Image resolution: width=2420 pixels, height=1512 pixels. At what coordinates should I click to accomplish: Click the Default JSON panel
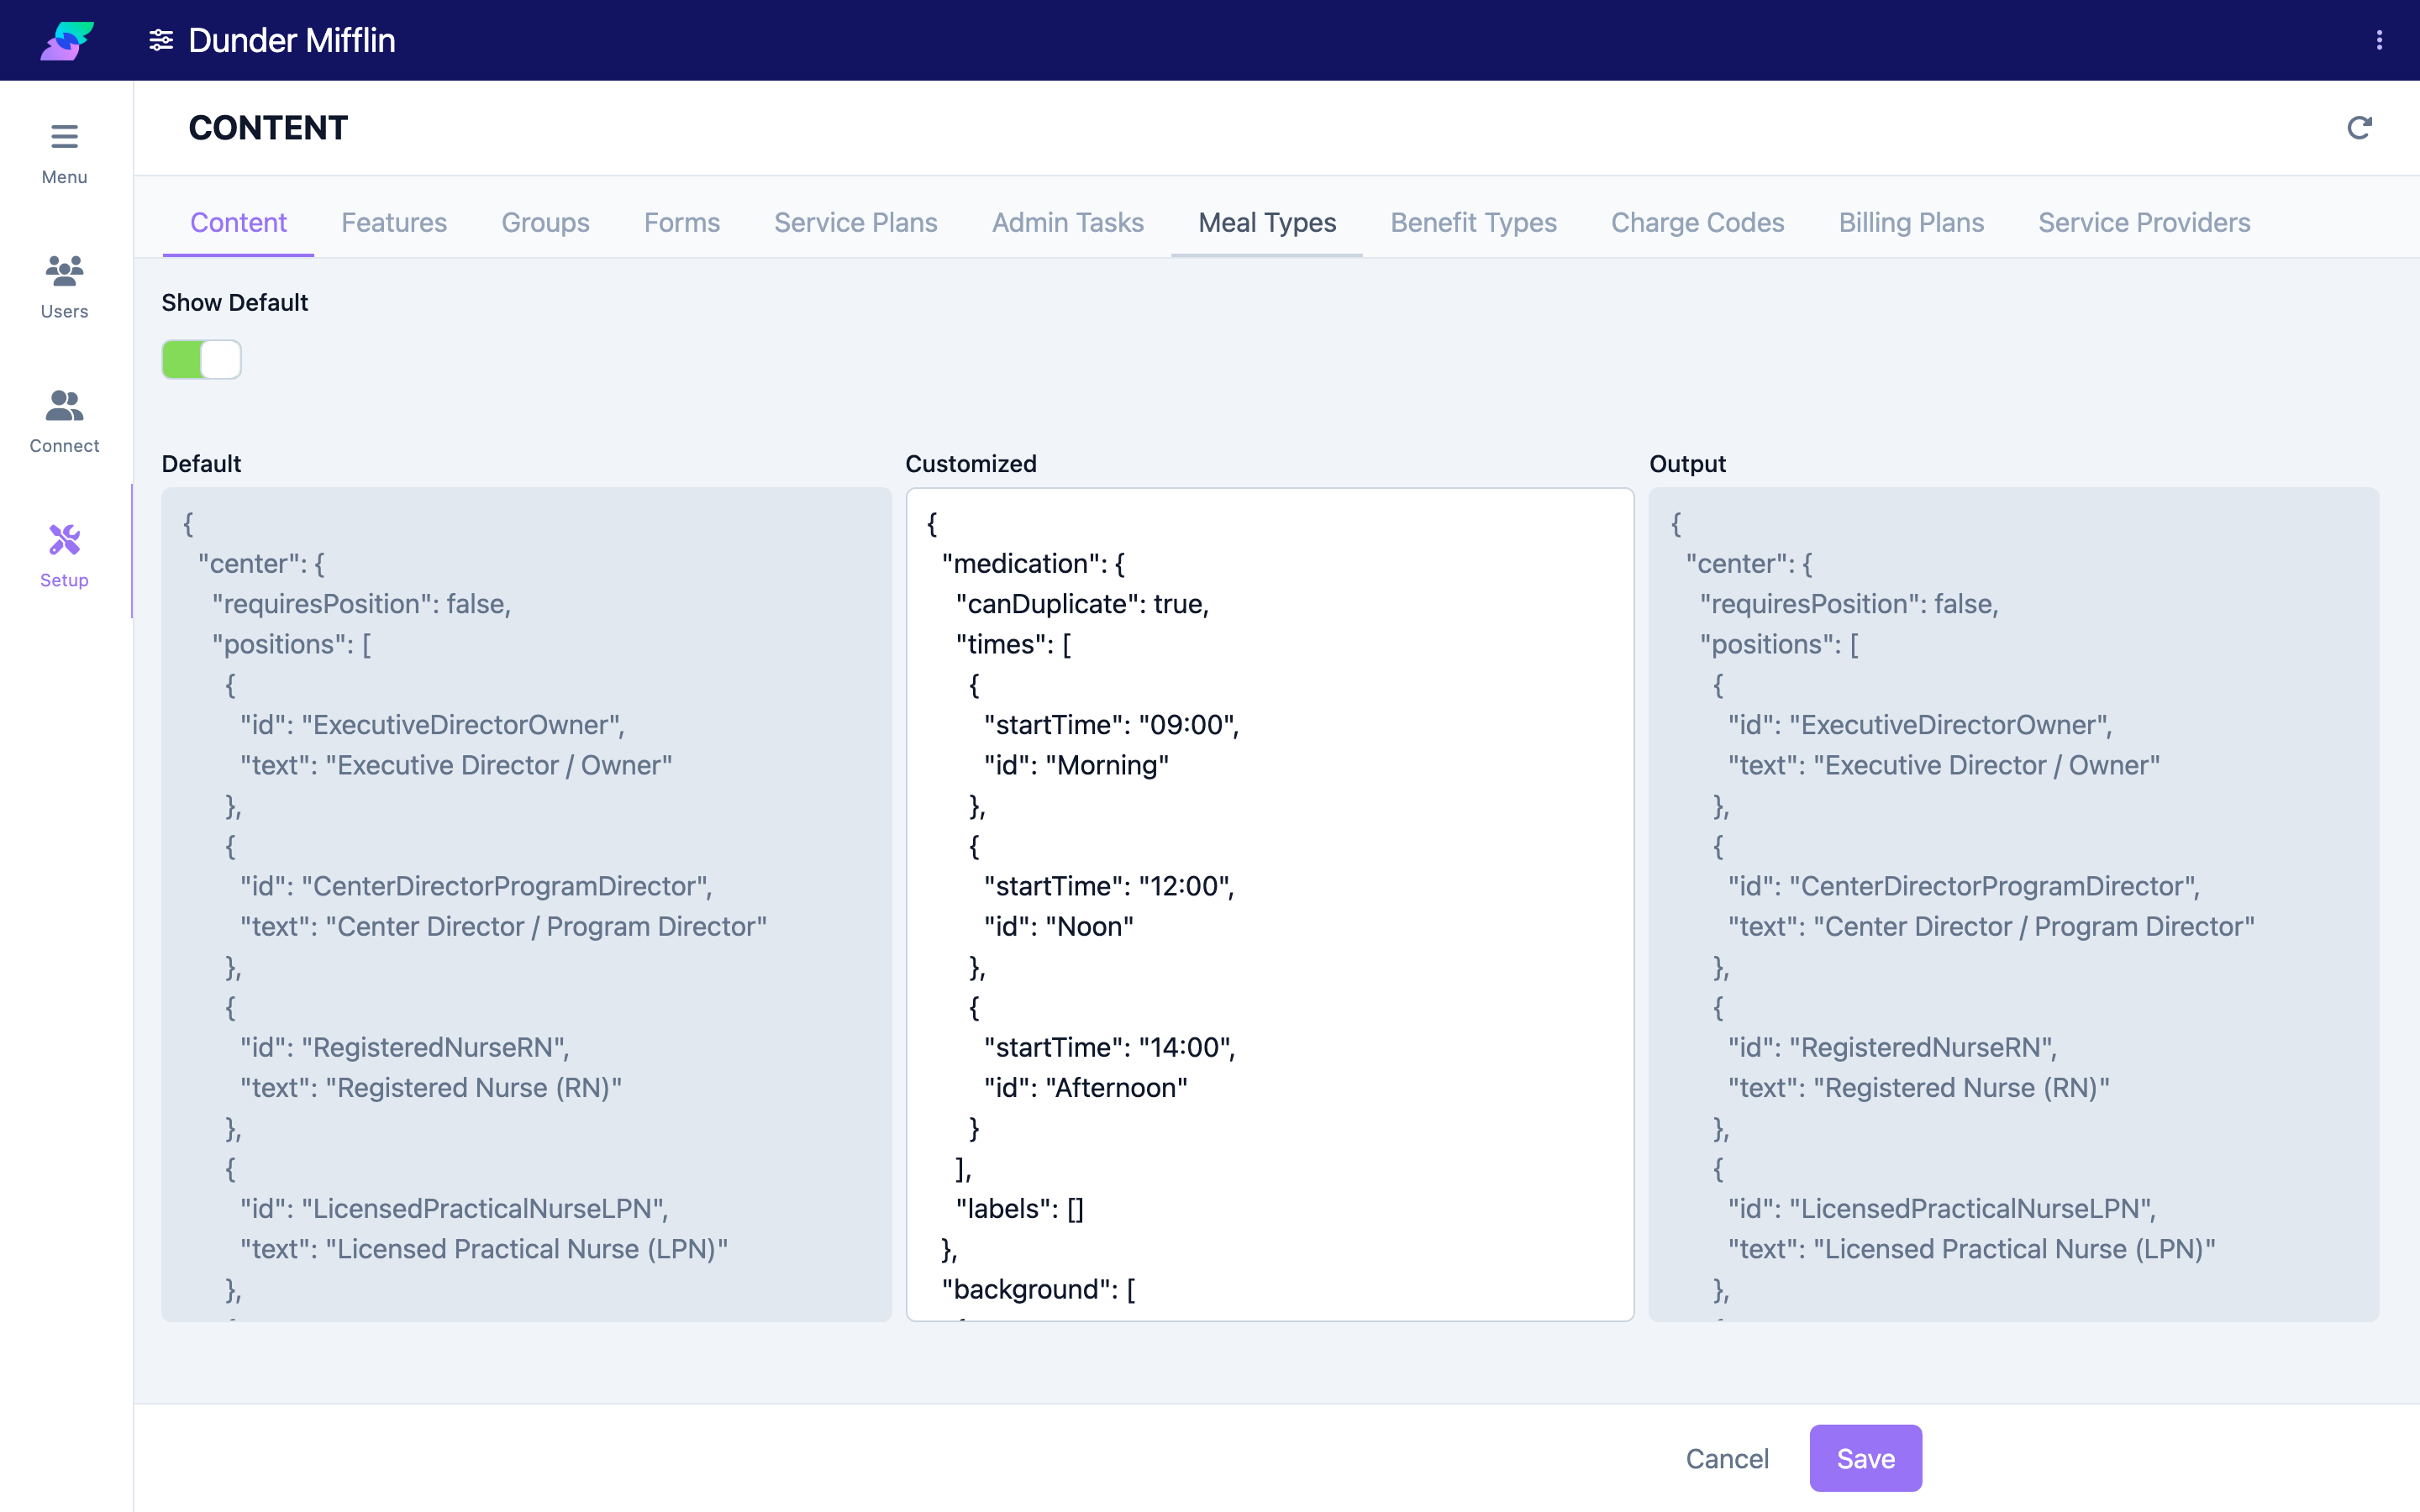click(526, 905)
